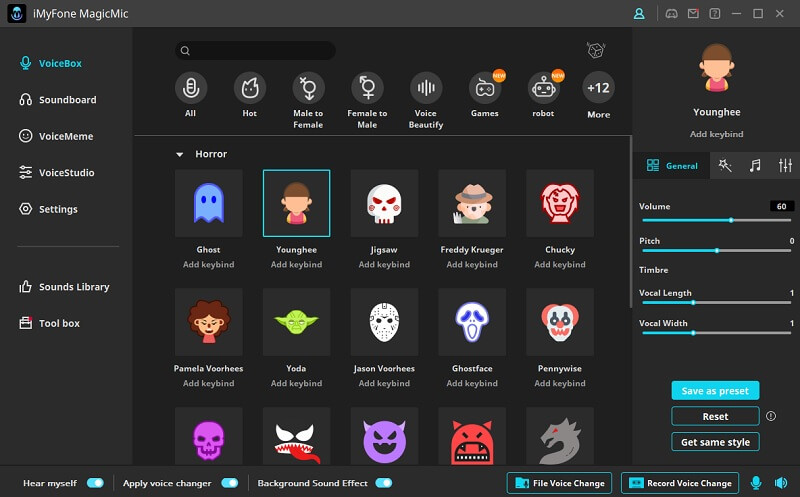The image size is (800, 497).
Task: Add keybind for the Yoda voice
Action: pyautogui.click(x=296, y=383)
